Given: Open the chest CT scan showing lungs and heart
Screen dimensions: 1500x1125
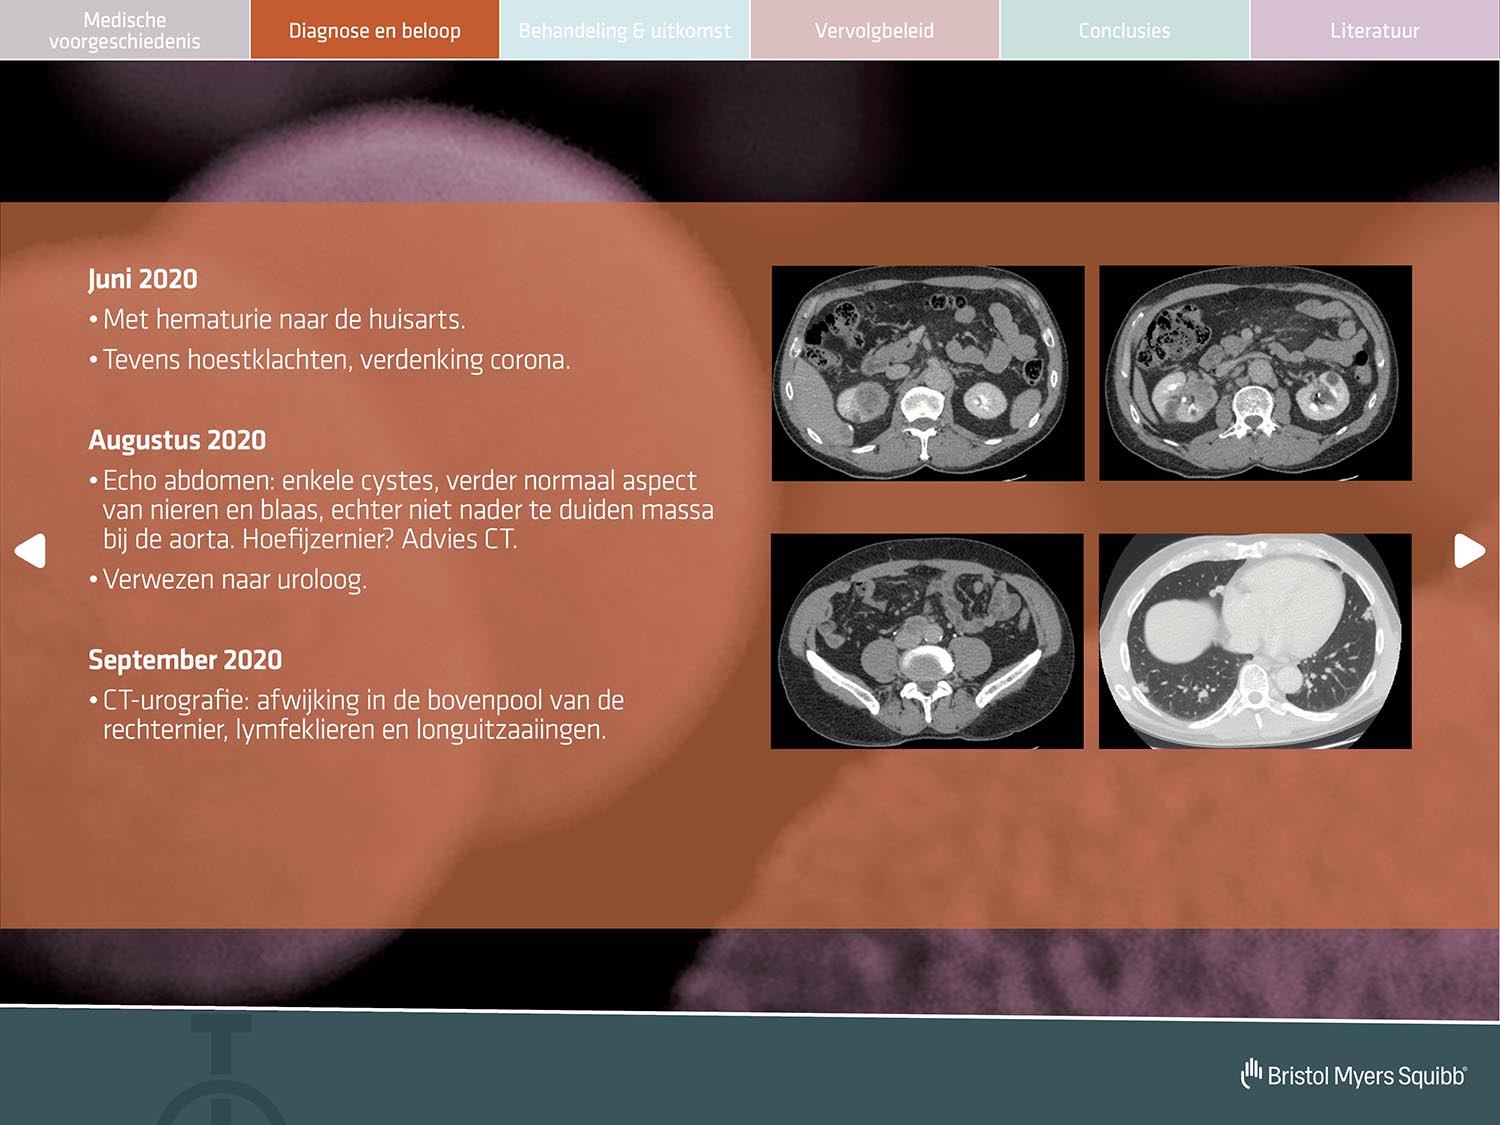Looking at the screenshot, I should click(1255, 641).
